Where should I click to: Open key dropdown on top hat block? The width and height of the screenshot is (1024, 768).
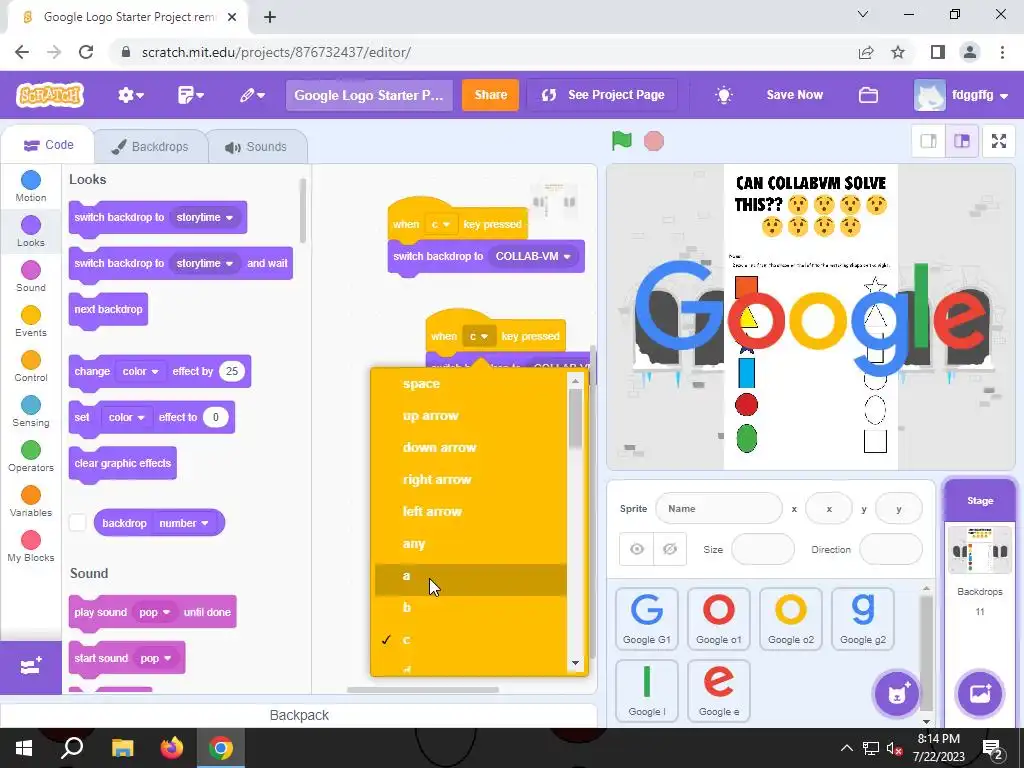[441, 224]
